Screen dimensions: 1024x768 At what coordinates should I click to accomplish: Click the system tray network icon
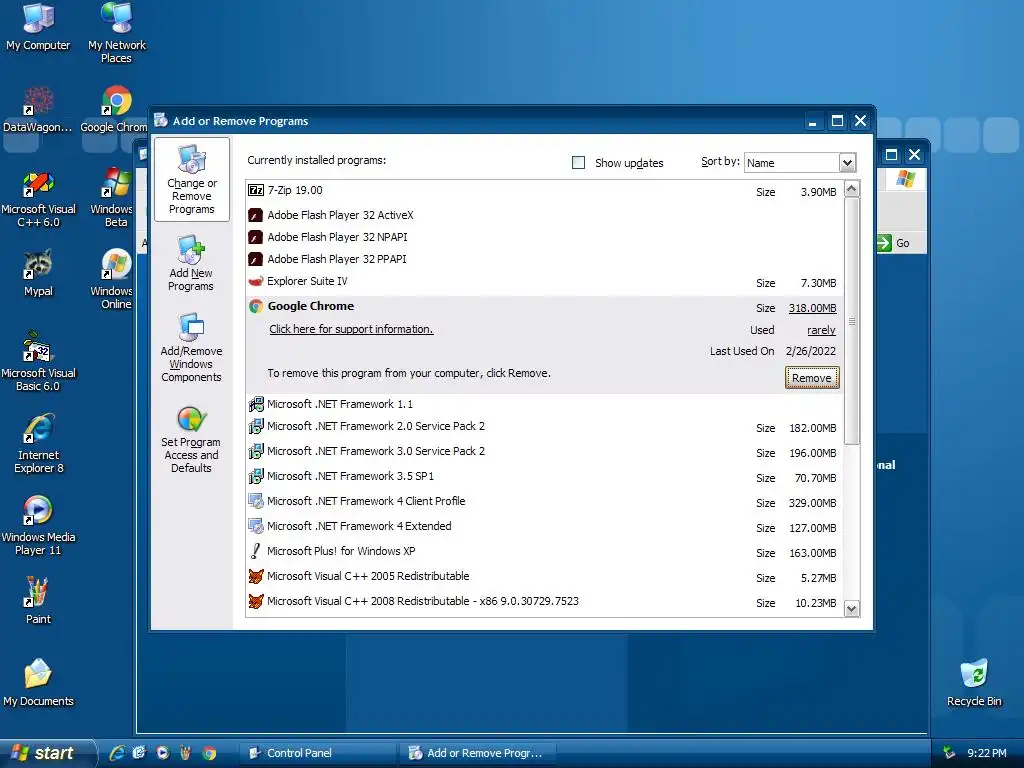click(949, 753)
